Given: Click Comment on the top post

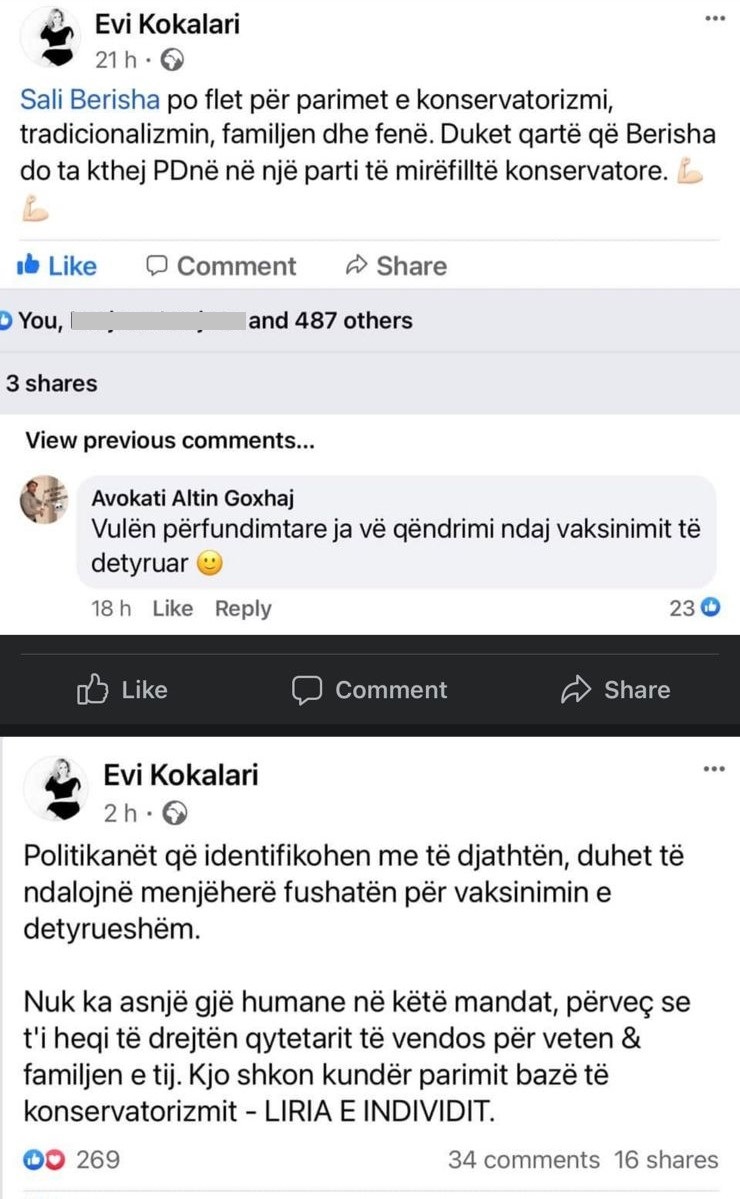Looking at the screenshot, I should tap(221, 266).
